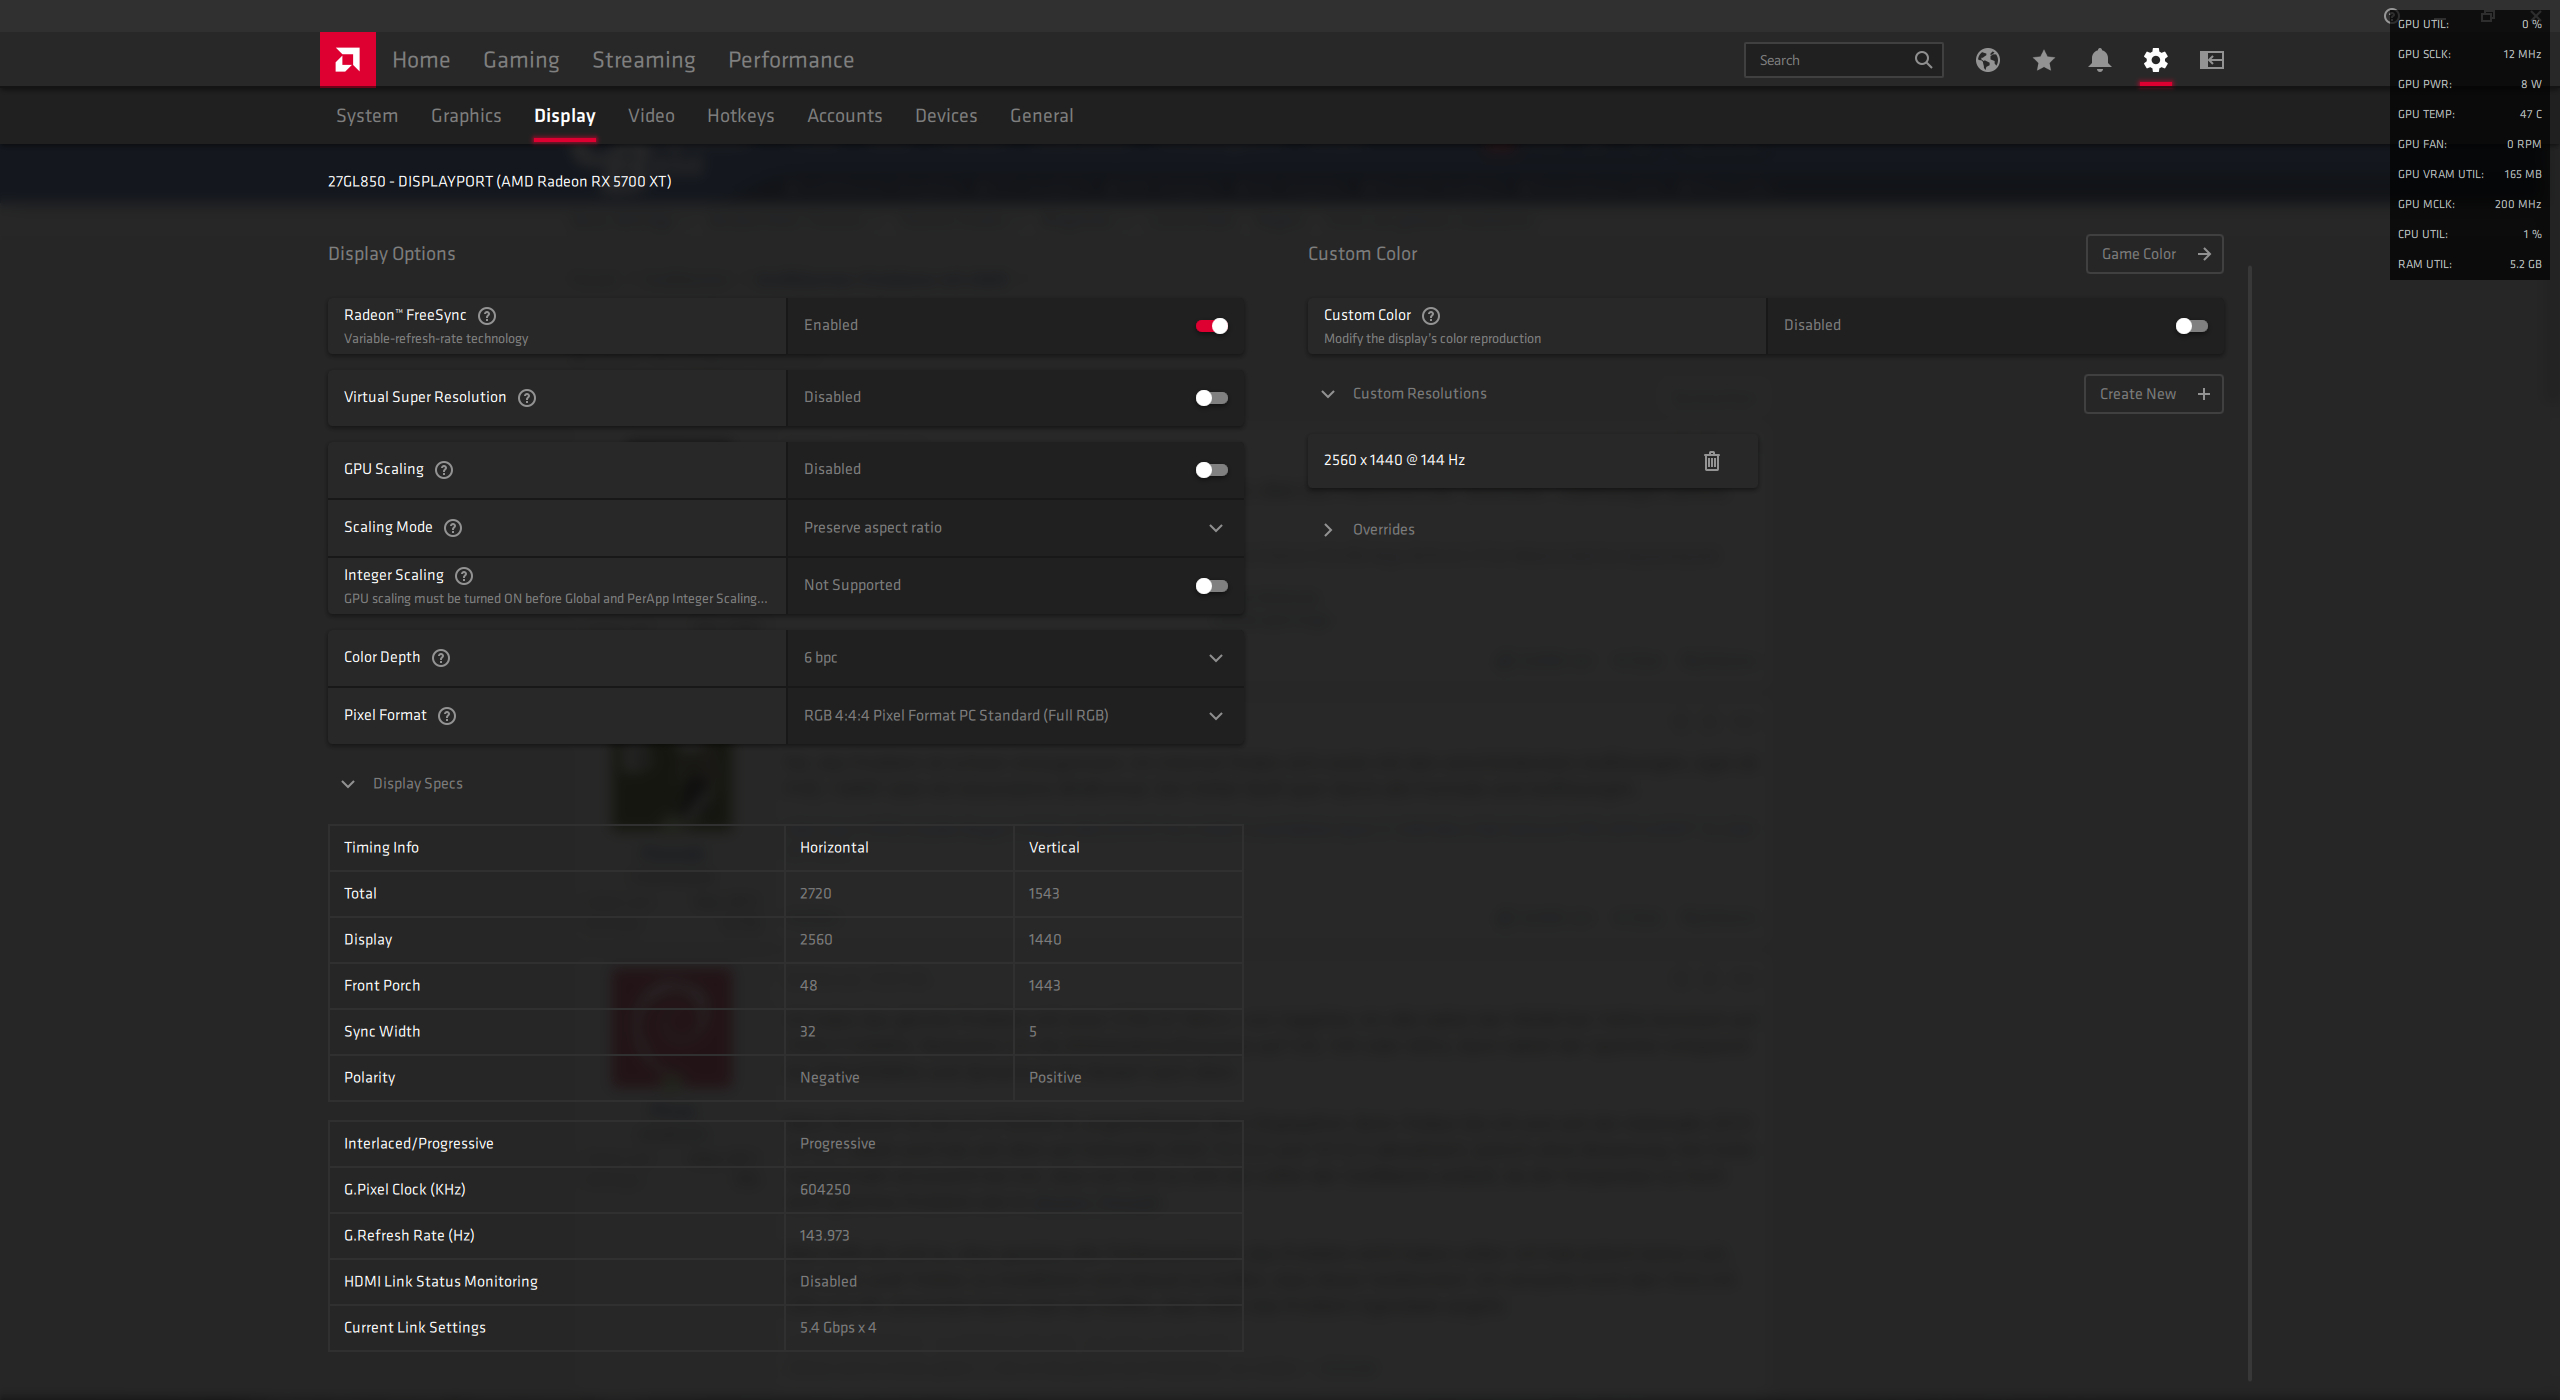Click the Game Color button
This screenshot has height=1400, width=2560.
click(2153, 254)
